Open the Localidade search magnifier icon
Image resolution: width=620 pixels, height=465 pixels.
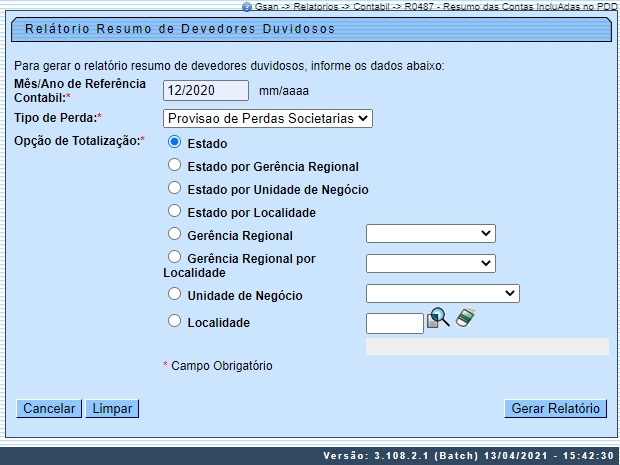(438, 318)
